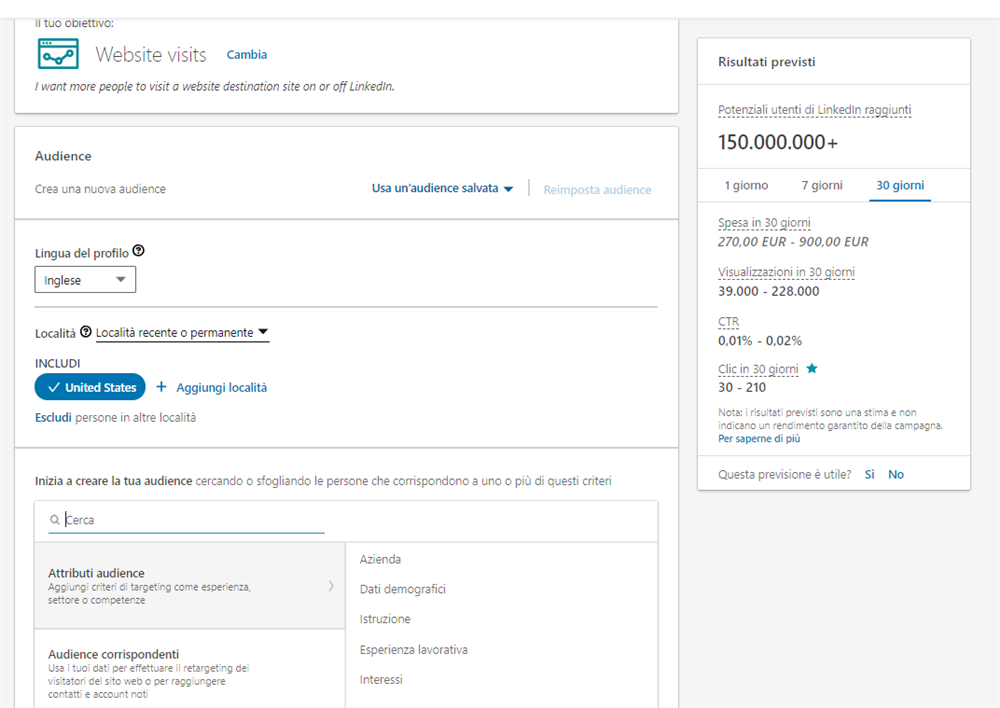Open the Località recente o permanente dropdown
Screen dimensions: 1000x708
click(182, 332)
